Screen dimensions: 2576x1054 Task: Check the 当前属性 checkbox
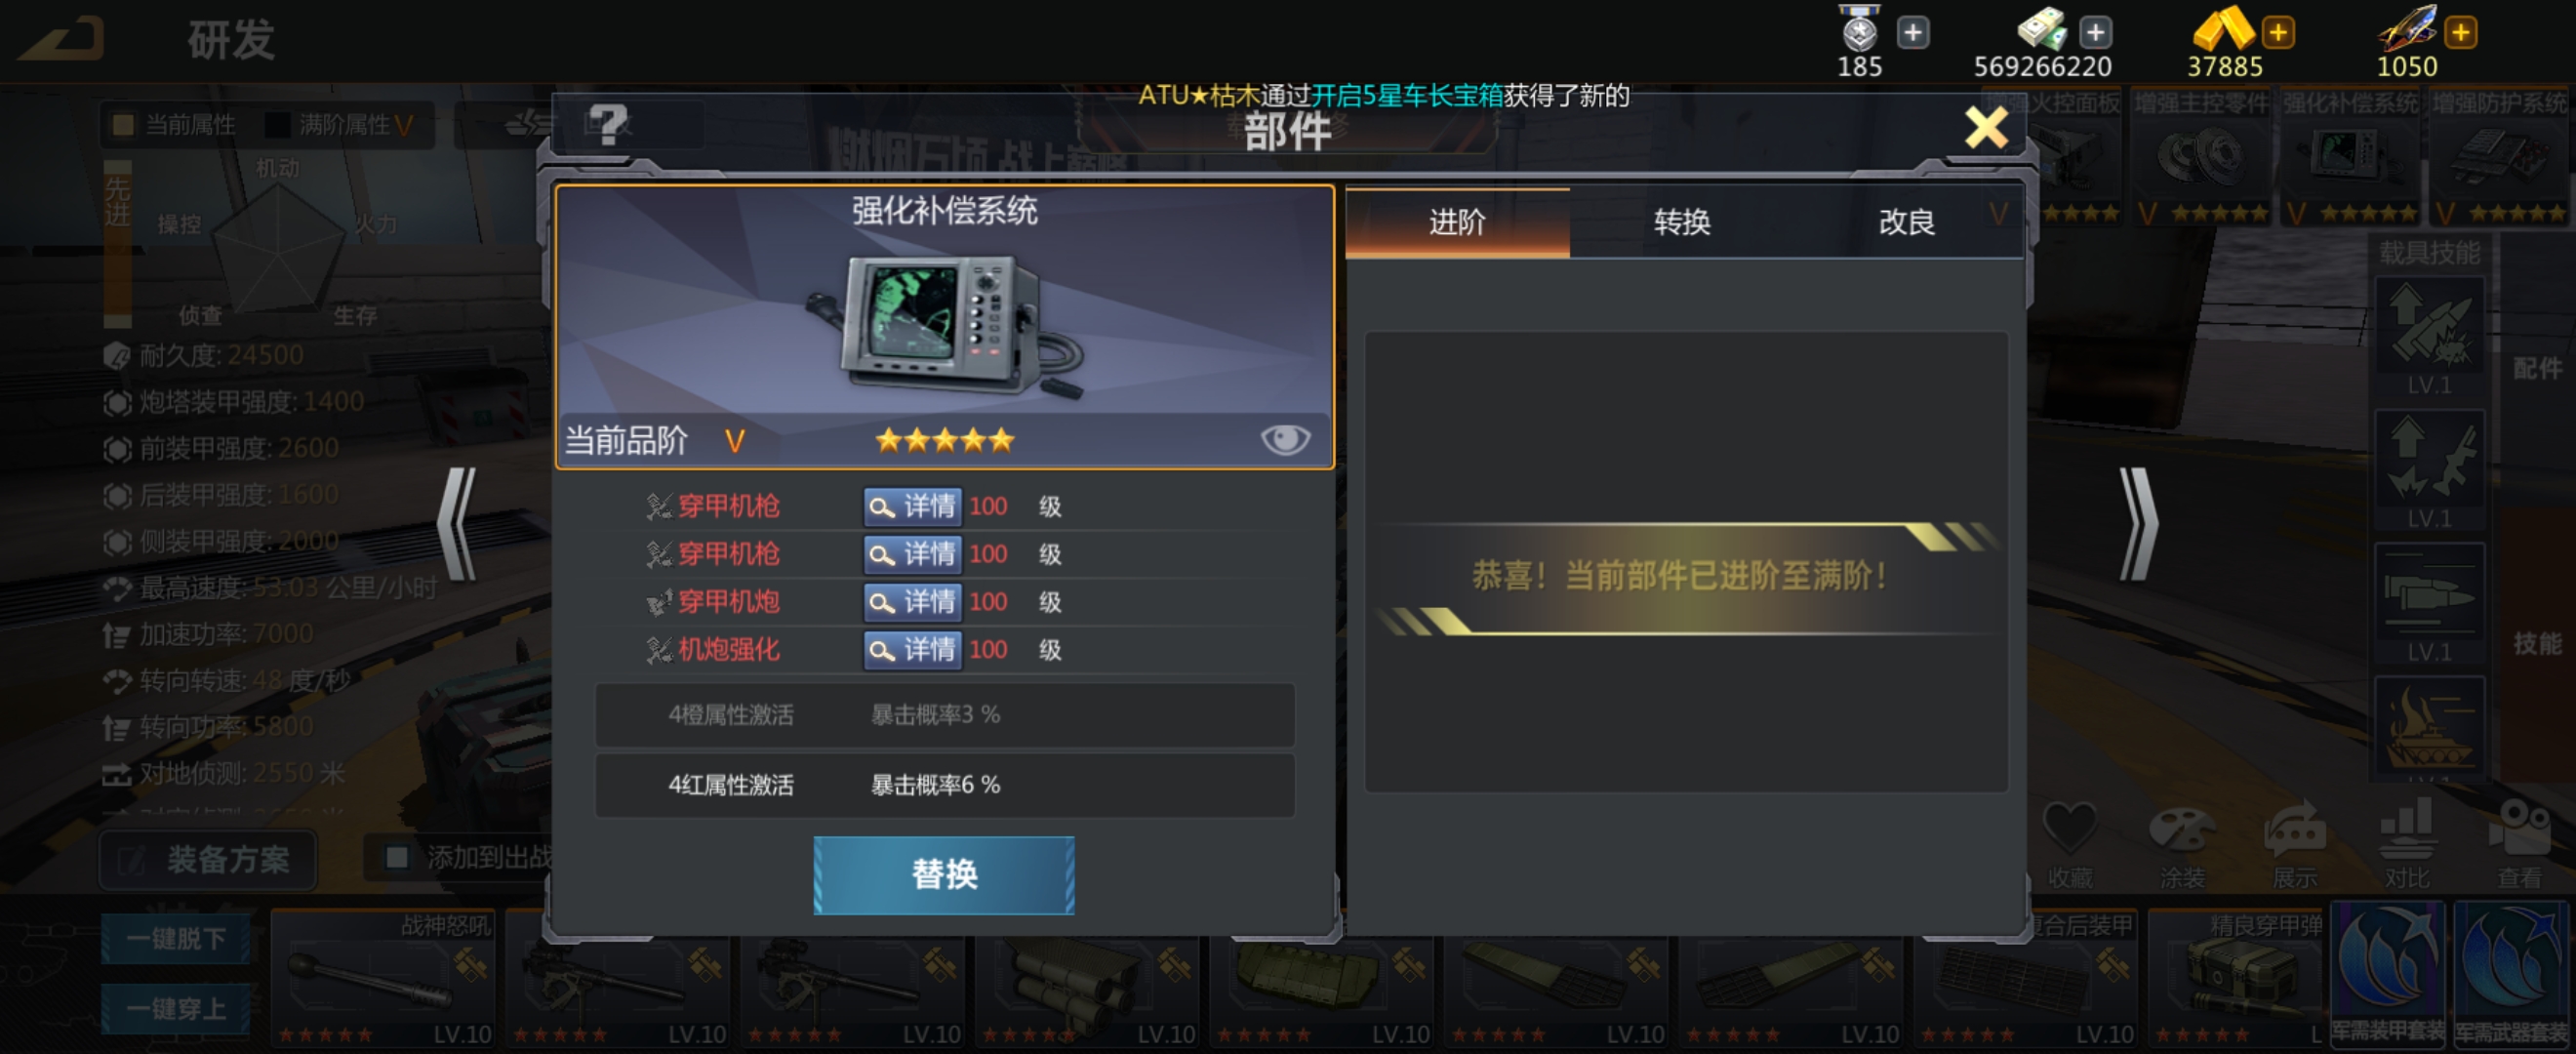(x=124, y=125)
